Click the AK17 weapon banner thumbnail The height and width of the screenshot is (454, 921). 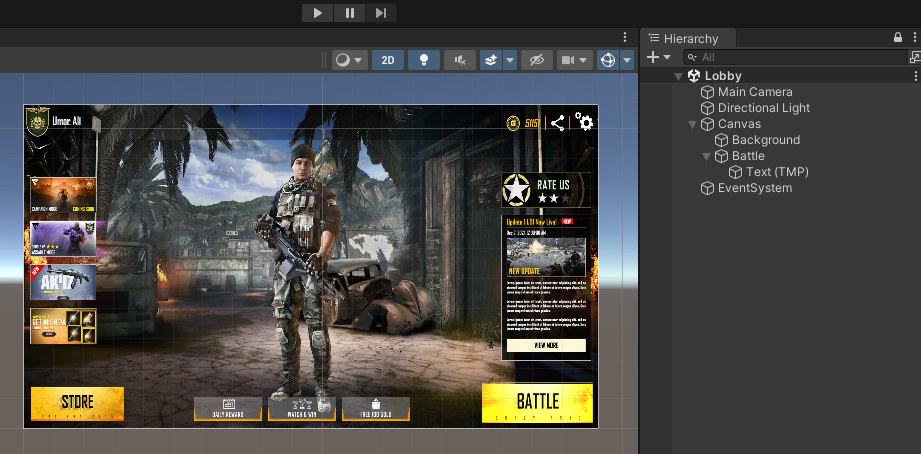coord(63,282)
